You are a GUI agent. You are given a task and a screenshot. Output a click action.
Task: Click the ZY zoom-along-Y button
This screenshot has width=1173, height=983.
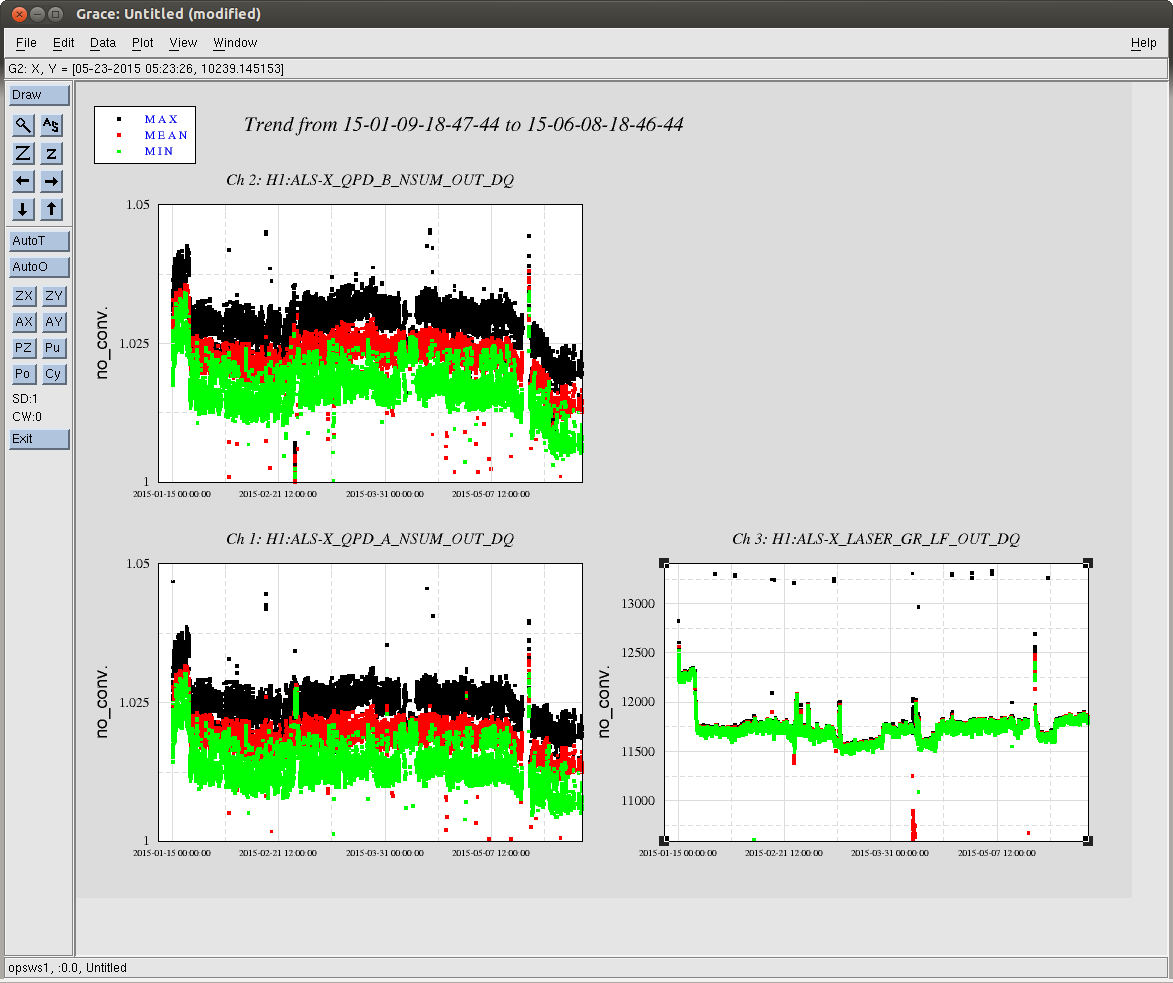(x=53, y=296)
